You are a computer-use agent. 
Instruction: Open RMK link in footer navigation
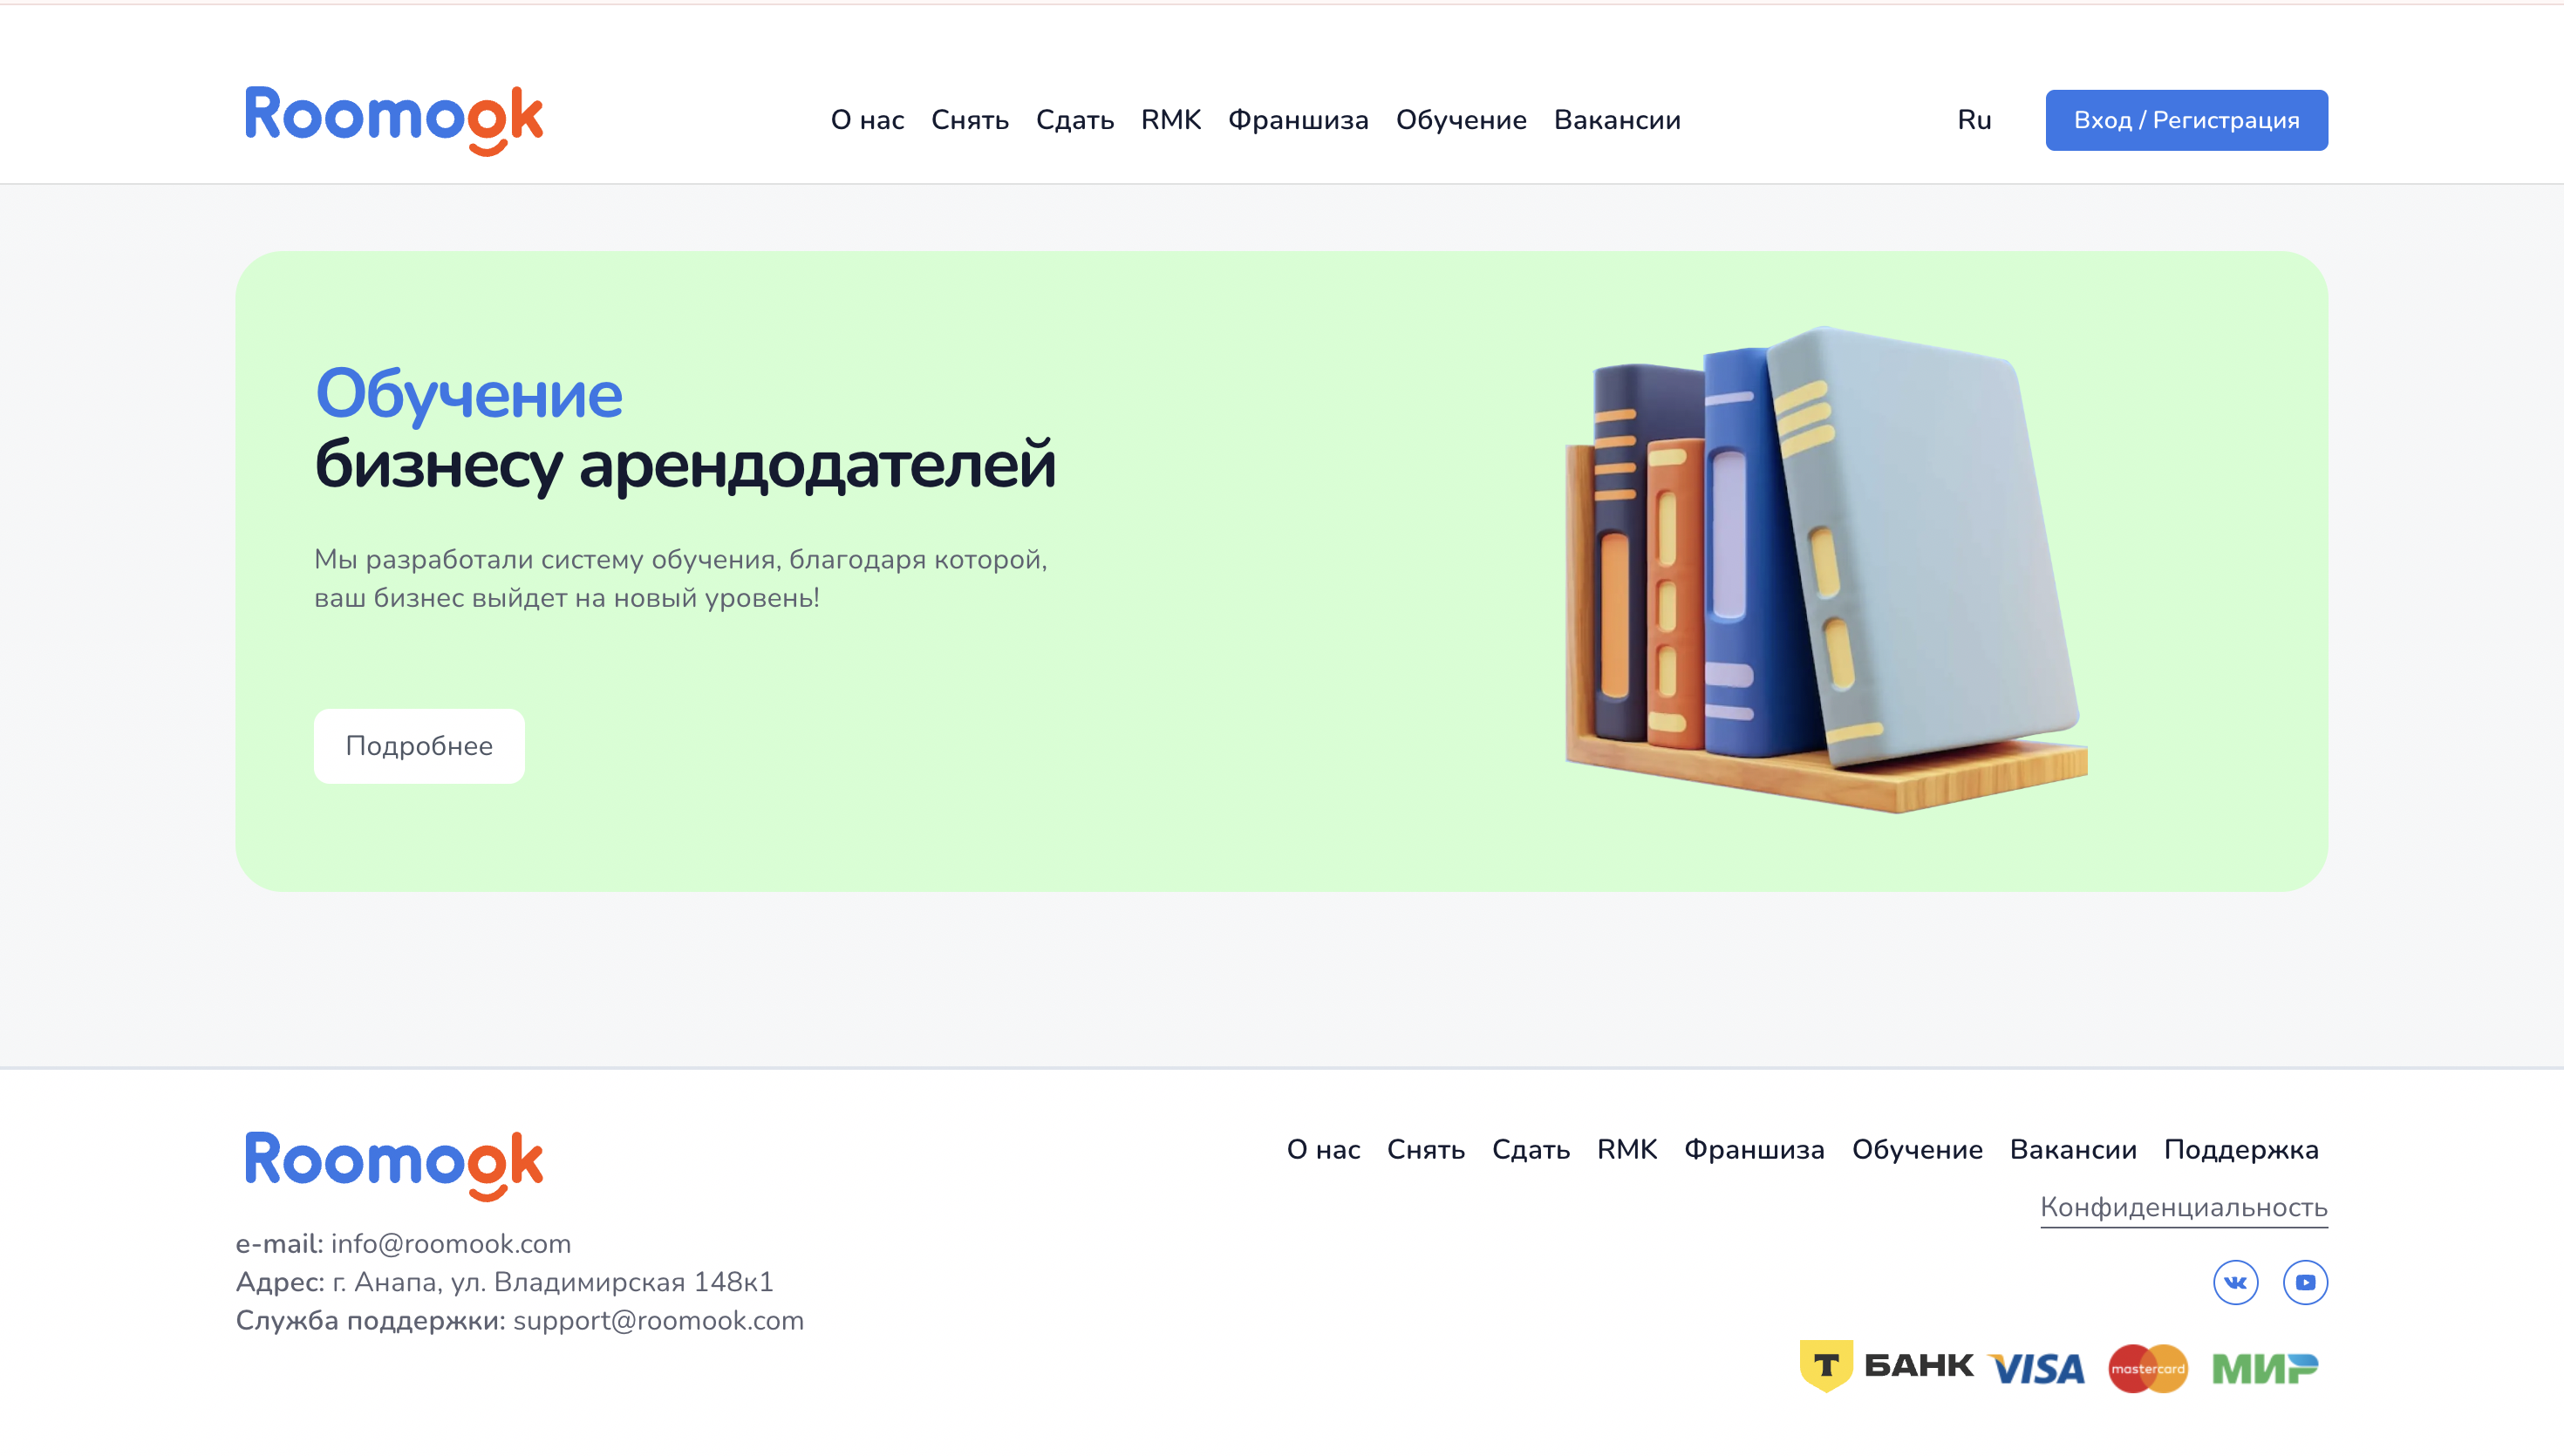[1626, 1150]
